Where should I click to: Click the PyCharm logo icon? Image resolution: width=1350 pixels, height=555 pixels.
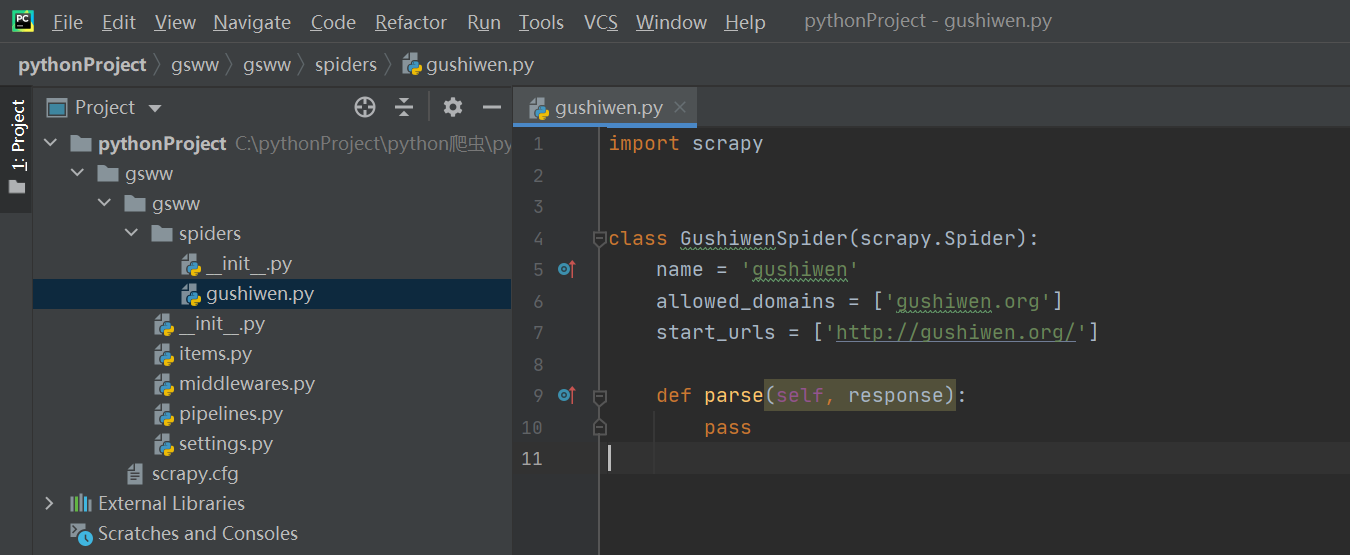pos(22,20)
